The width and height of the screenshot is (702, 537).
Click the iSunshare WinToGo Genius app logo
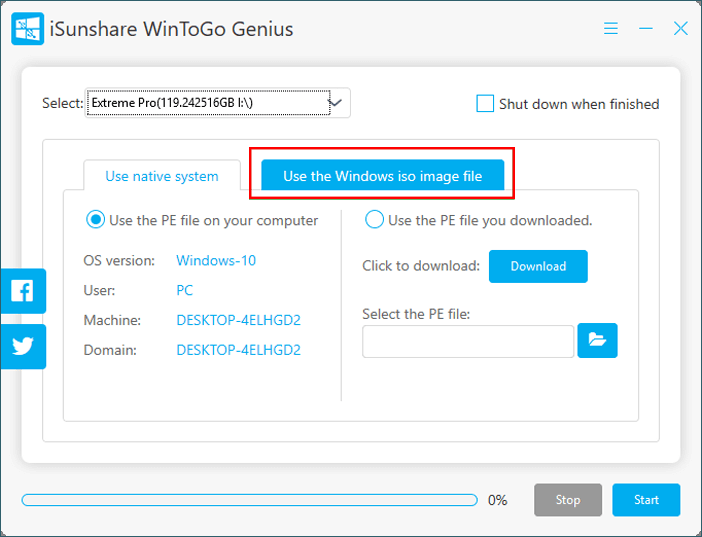27,29
